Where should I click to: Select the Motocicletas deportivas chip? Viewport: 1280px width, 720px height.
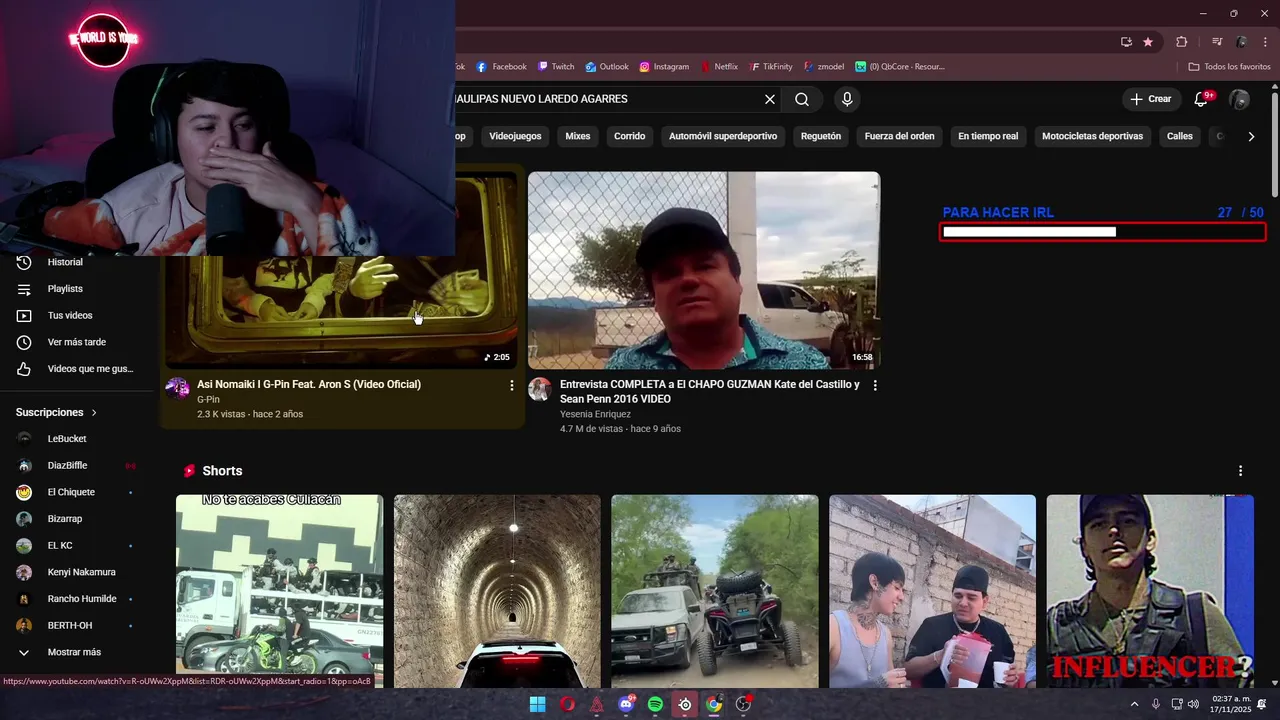click(x=1092, y=136)
